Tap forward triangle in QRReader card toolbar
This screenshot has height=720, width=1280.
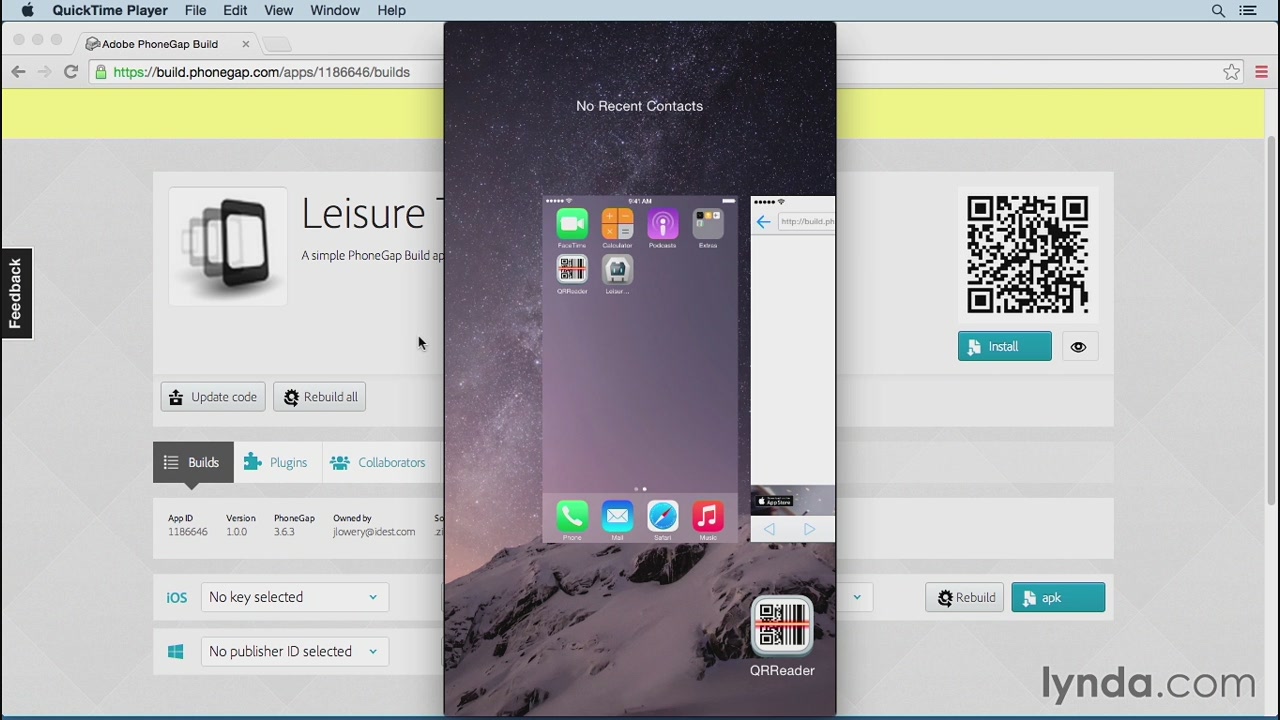point(809,529)
